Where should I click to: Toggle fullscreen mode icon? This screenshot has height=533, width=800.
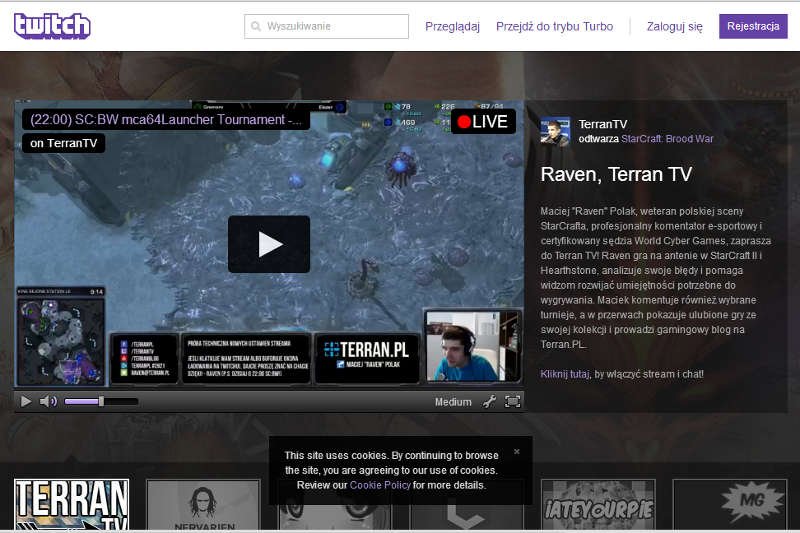(512, 402)
